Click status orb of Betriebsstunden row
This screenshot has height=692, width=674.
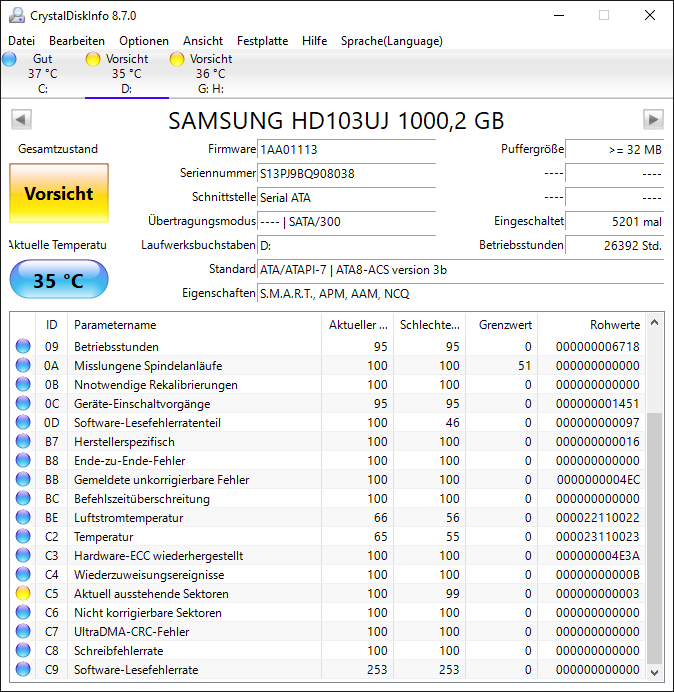point(23,346)
